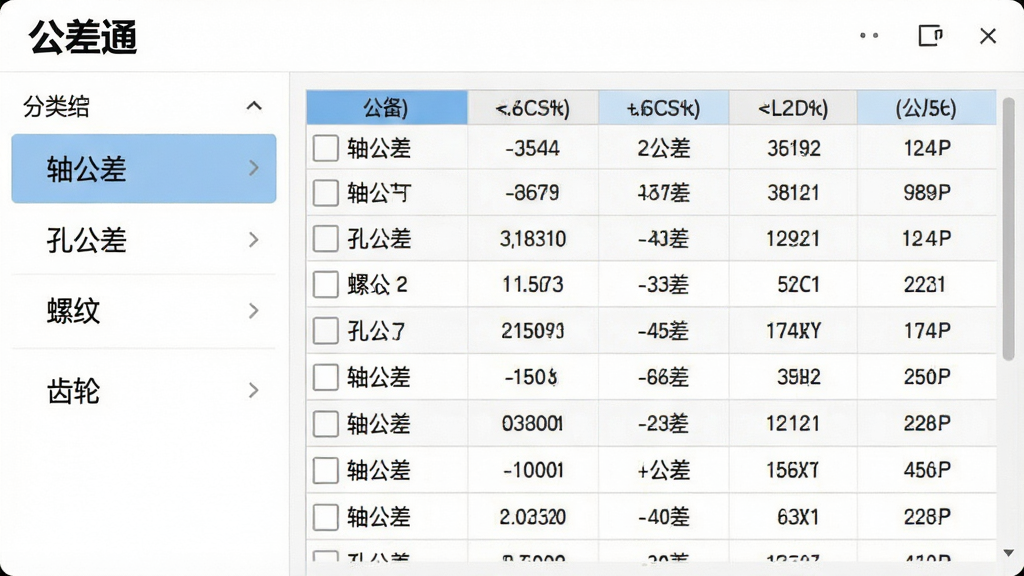The width and height of the screenshot is (1024, 576).
Task: Click the -40差 cell
Action: 664,517
